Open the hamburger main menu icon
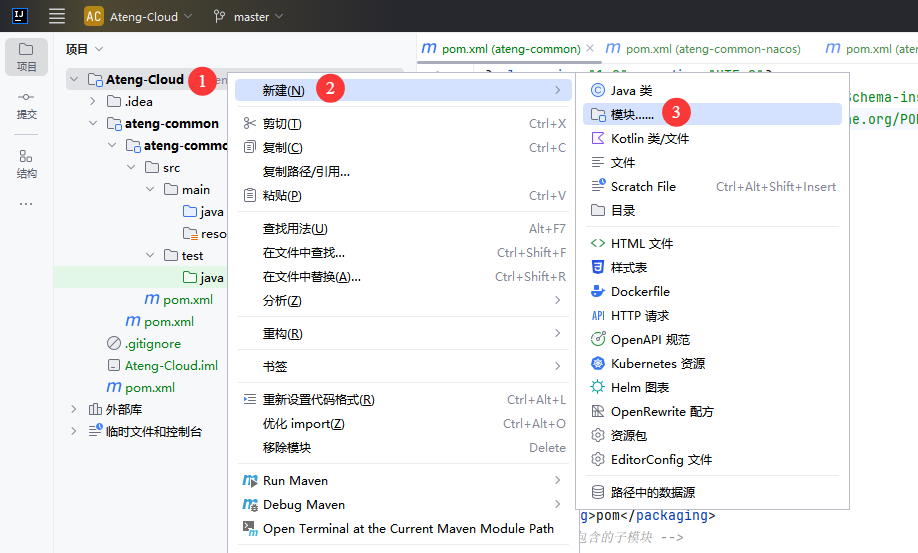This screenshot has width=918, height=553. click(x=57, y=16)
